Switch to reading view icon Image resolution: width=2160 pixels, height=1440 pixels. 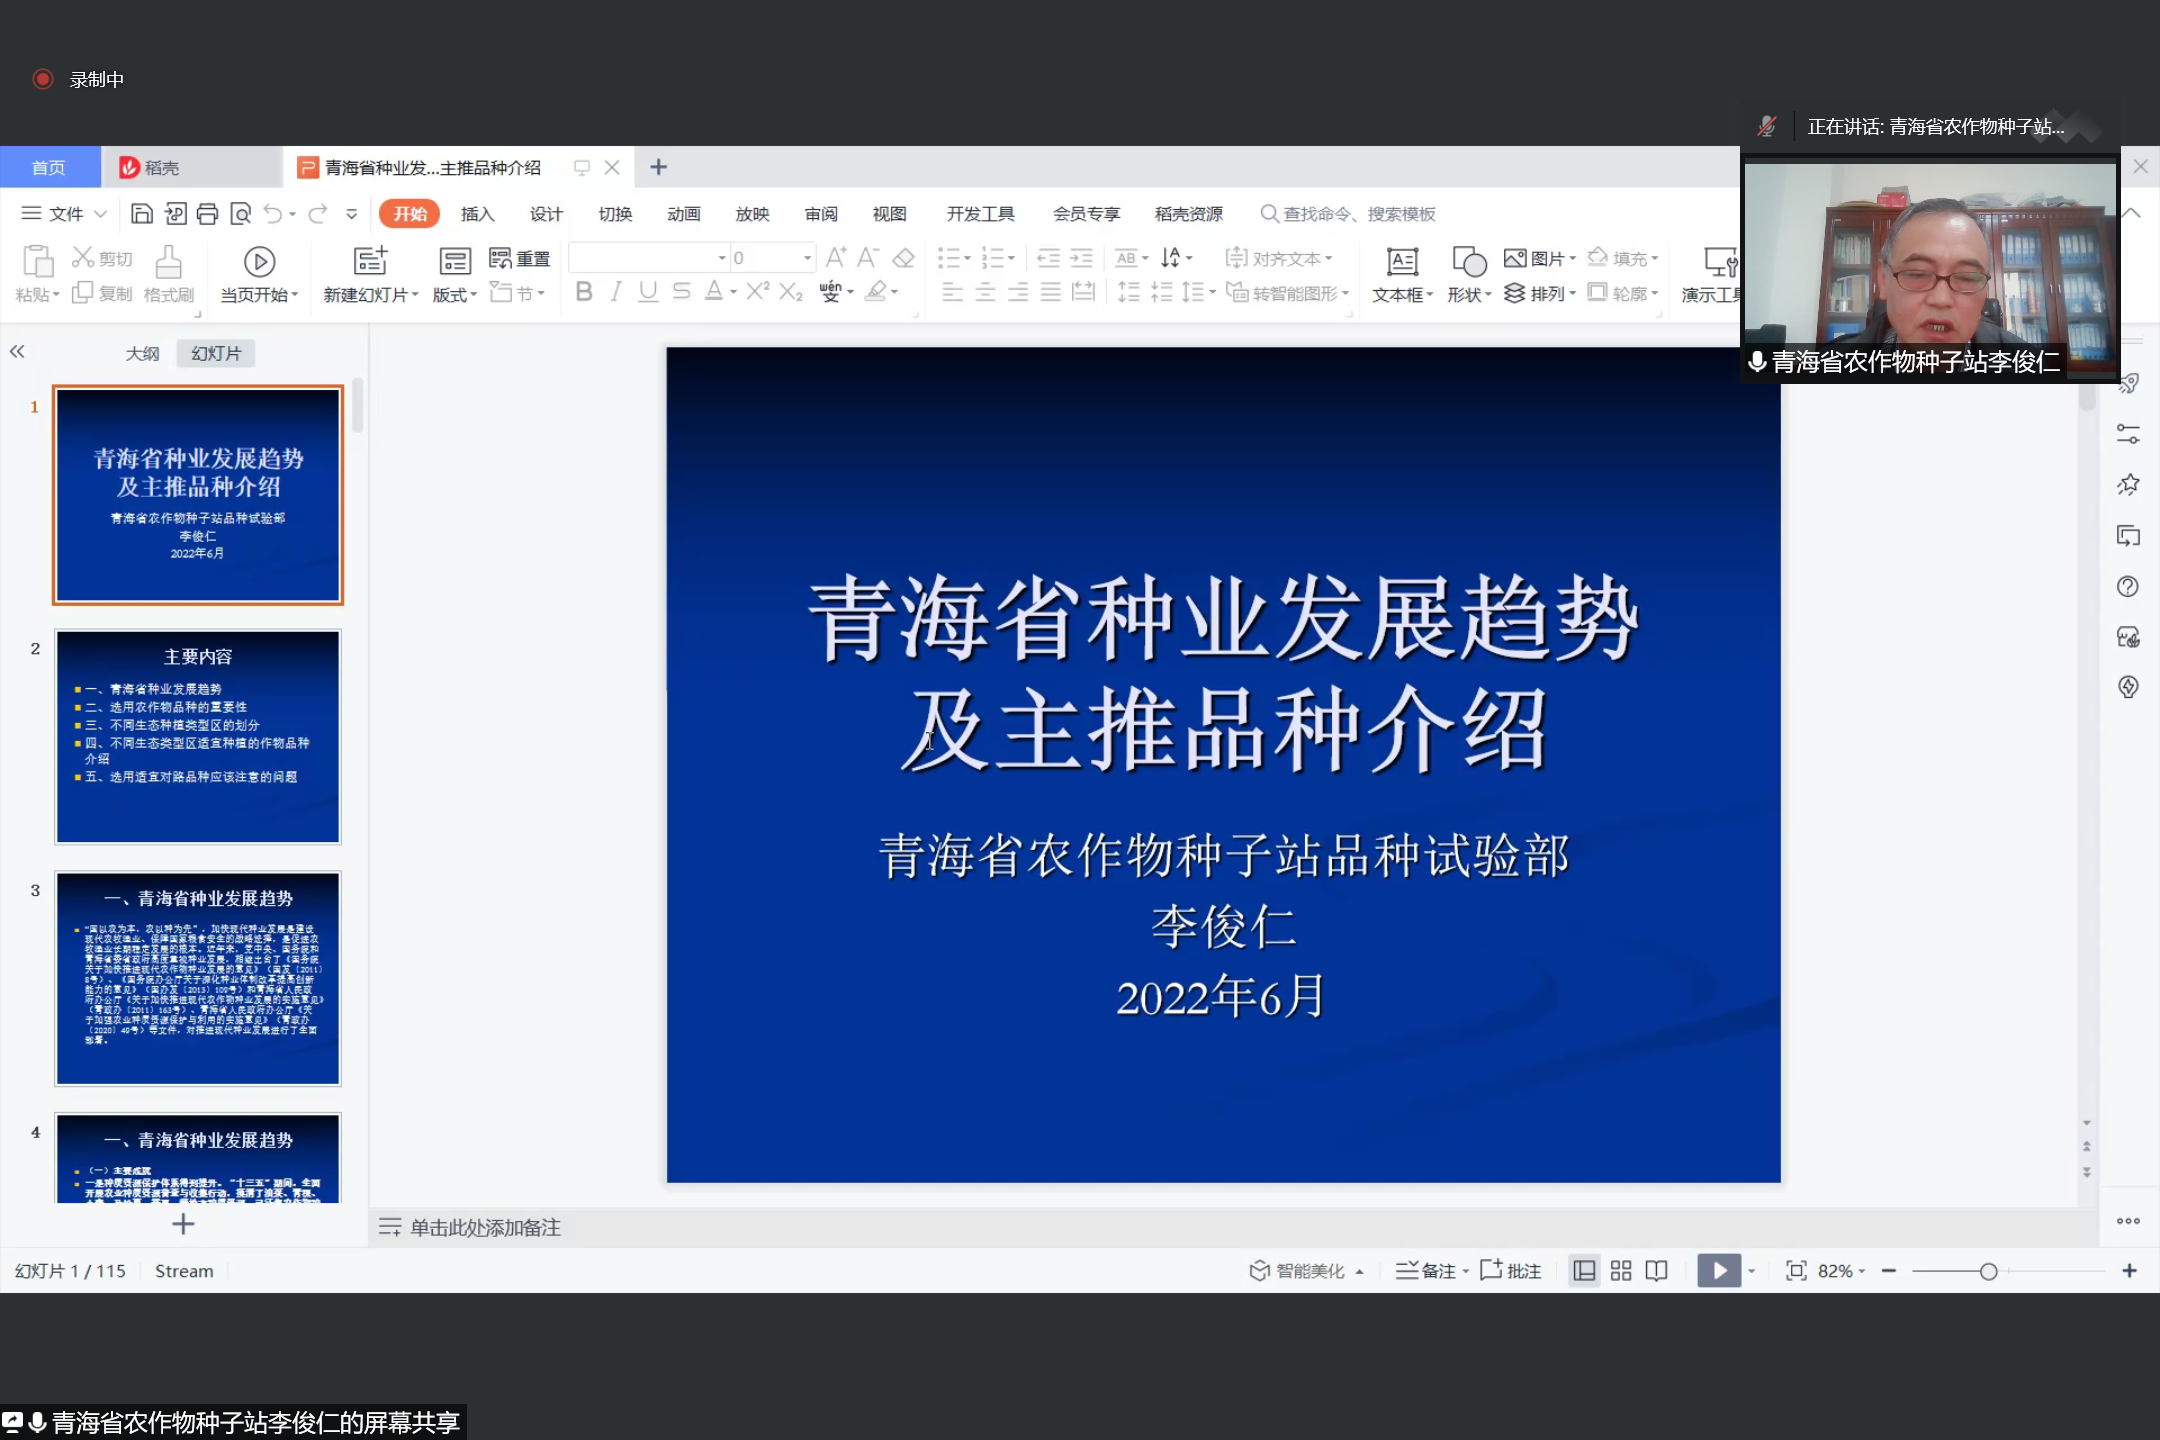click(x=1656, y=1270)
